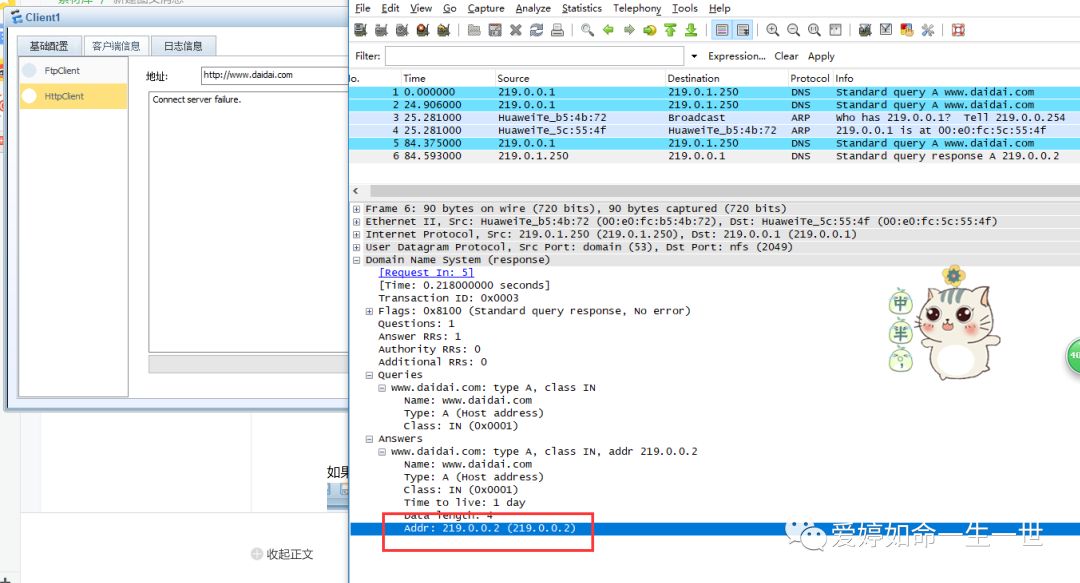Screen dimensions: 1080x583
Task: Toggle auto scroll in live capture
Action: click(x=742, y=30)
